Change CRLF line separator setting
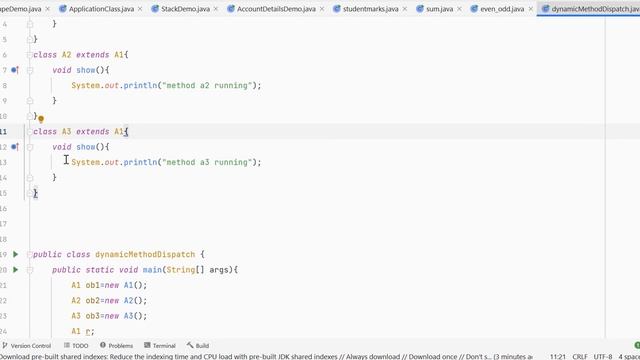The width and height of the screenshot is (640, 360). [580, 357]
